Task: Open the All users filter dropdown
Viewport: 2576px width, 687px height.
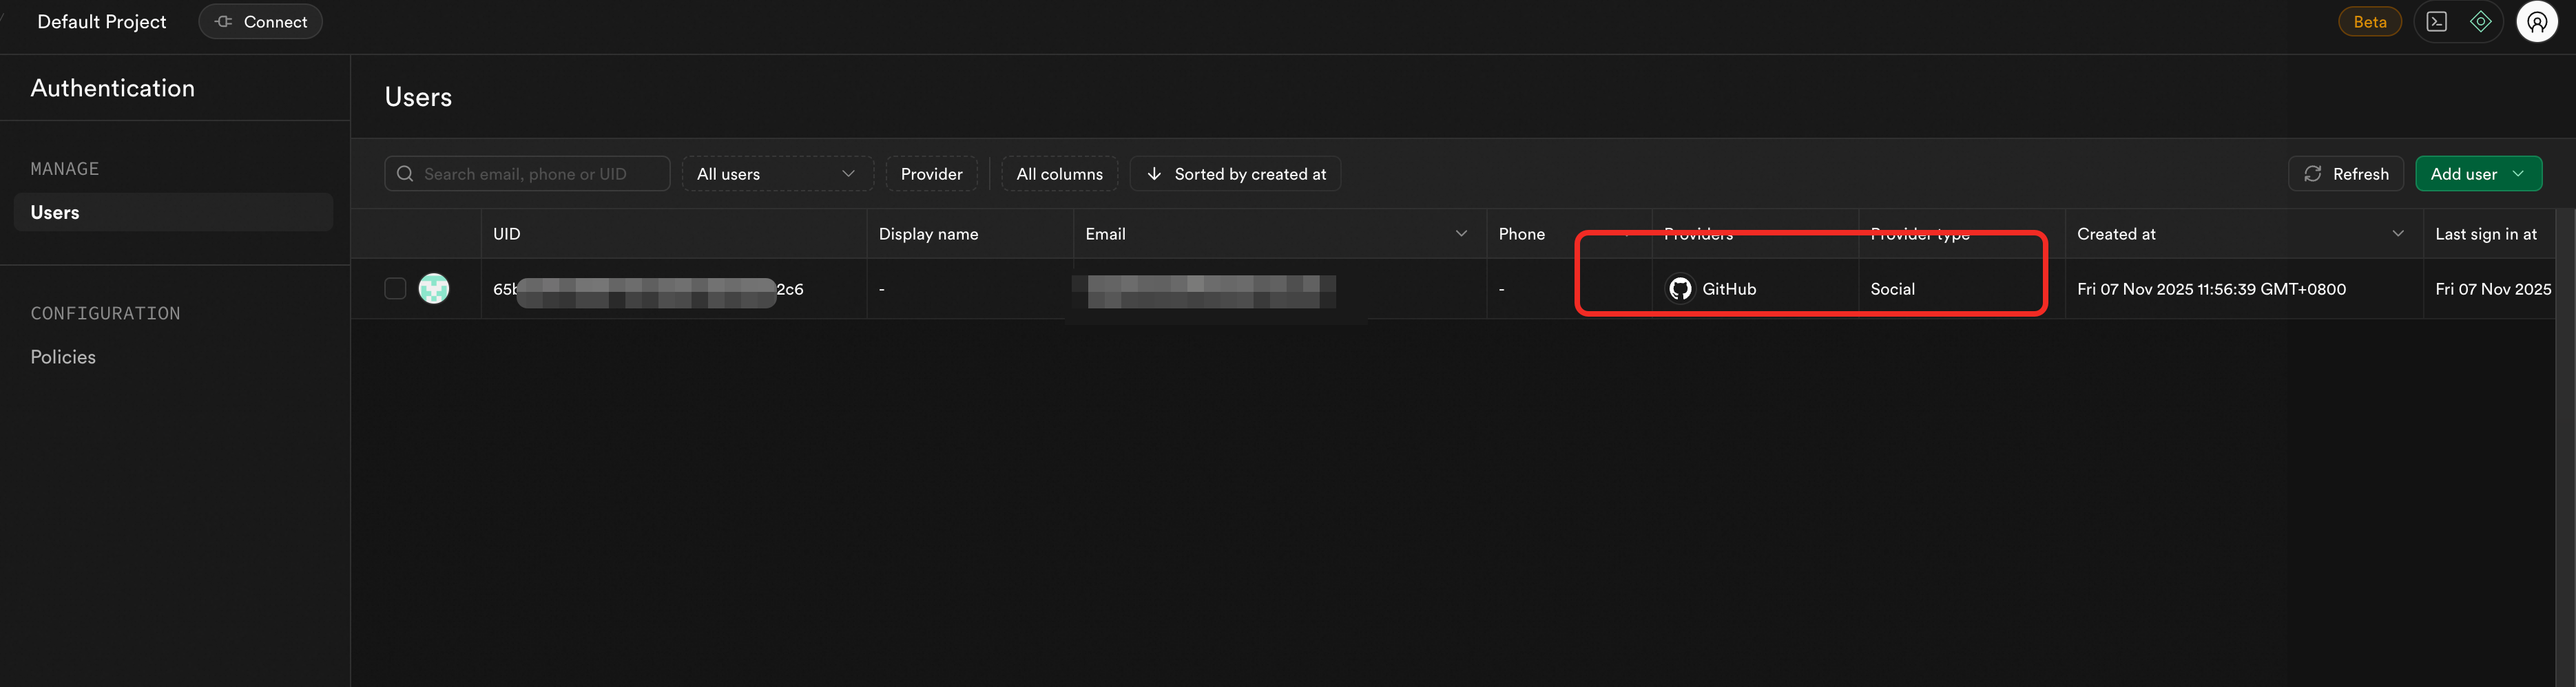Action: [x=777, y=174]
